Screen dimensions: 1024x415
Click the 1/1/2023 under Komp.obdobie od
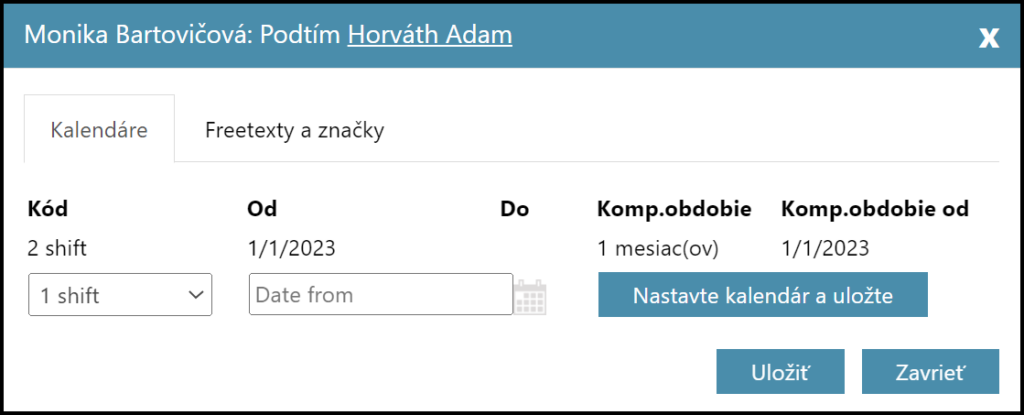pos(825,248)
